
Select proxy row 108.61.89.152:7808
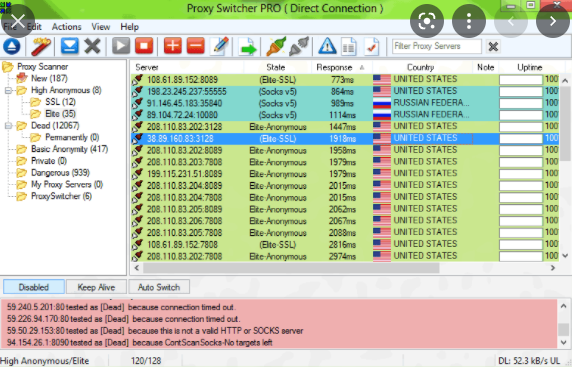click(x=345, y=244)
